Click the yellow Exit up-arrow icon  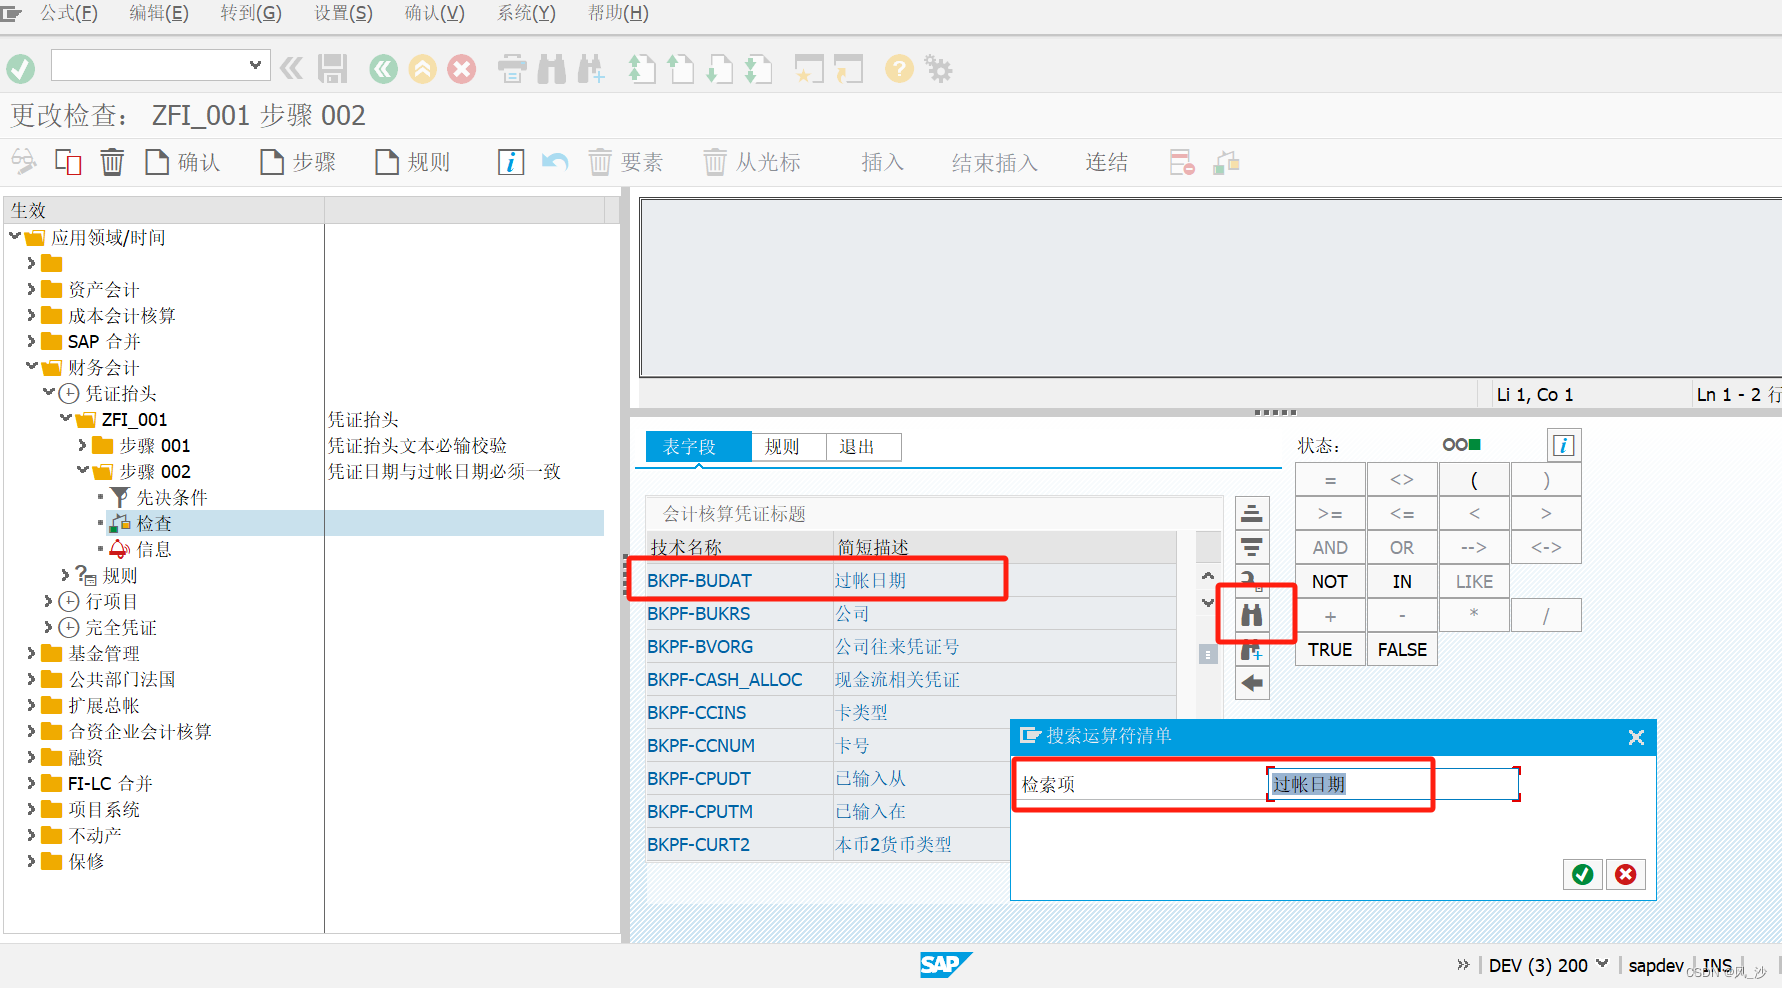(423, 68)
